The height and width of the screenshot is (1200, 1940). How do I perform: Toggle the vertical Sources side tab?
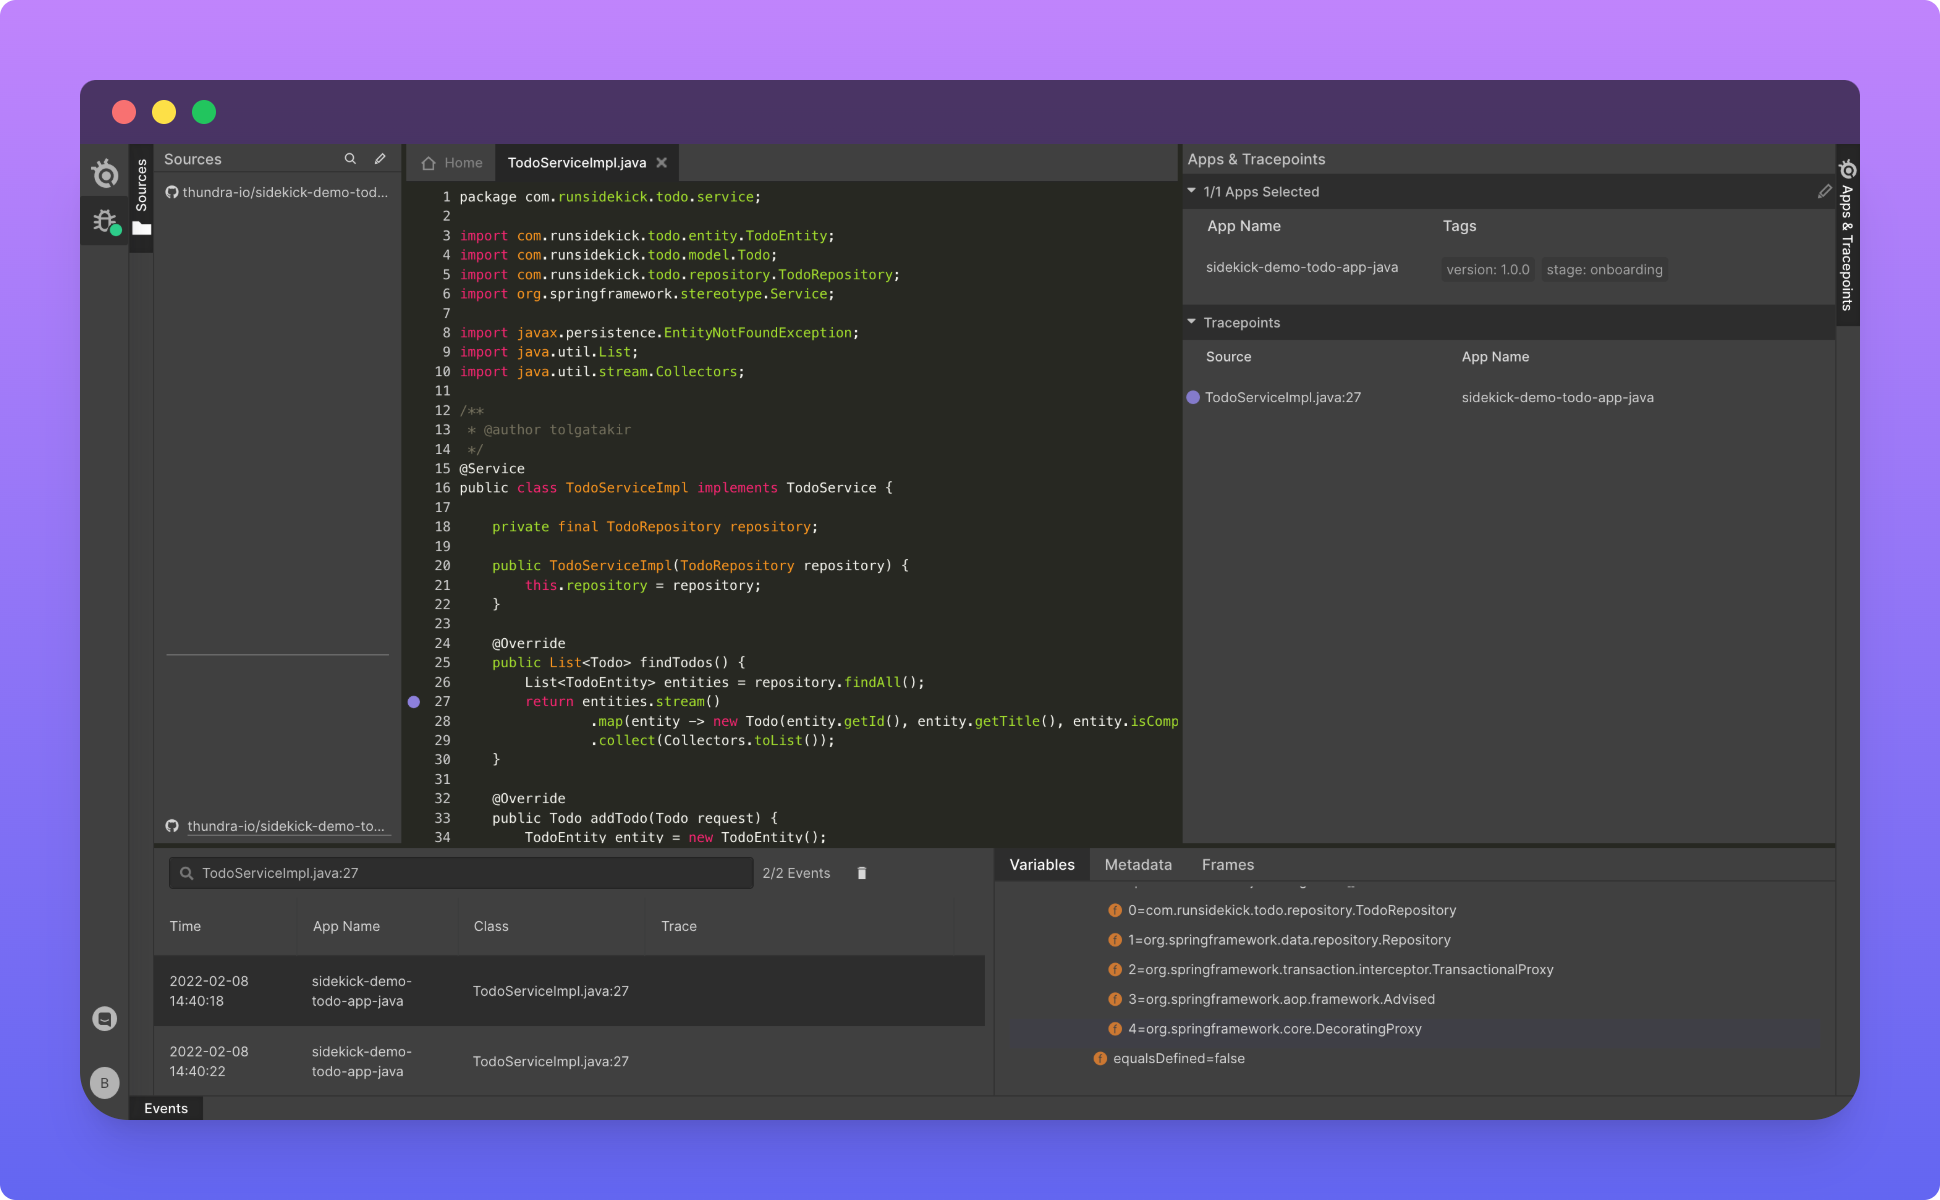pyautogui.click(x=141, y=198)
